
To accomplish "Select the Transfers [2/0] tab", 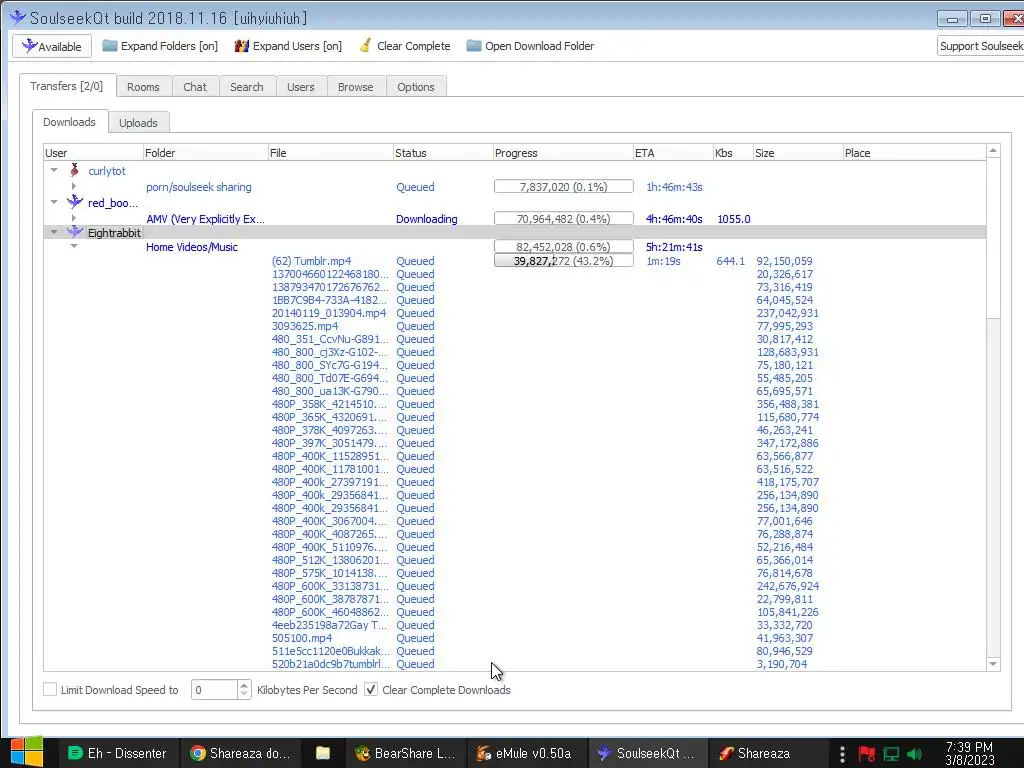I will pyautogui.click(x=67, y=86).
